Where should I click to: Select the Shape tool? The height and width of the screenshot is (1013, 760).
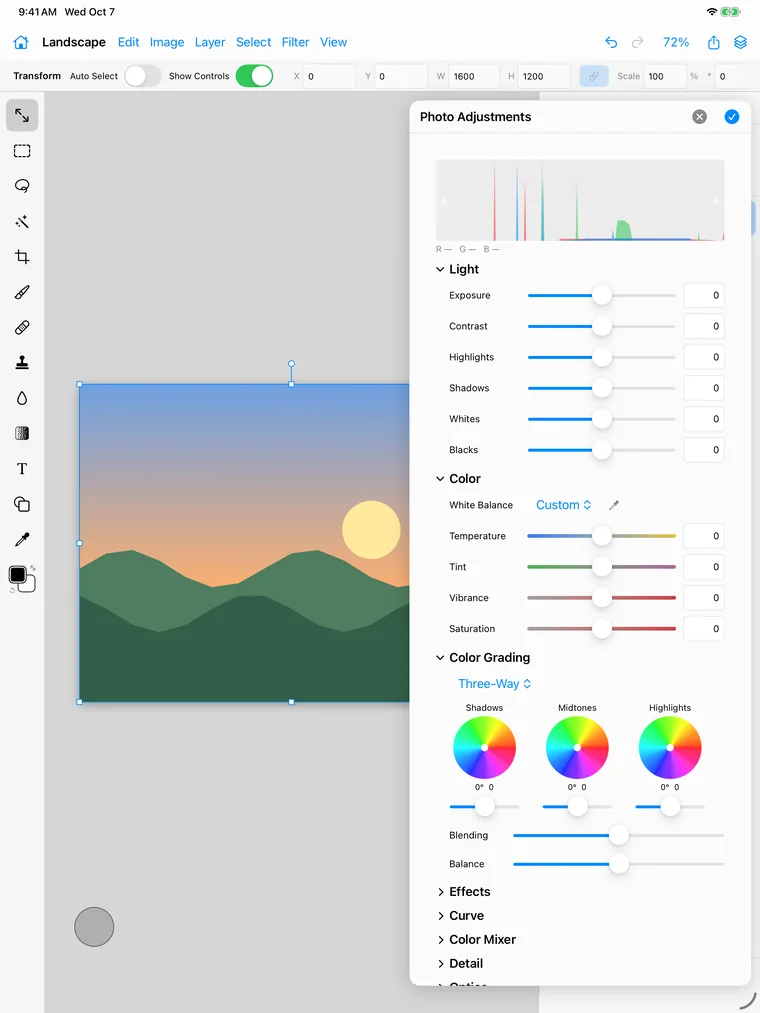click(22, 504)
